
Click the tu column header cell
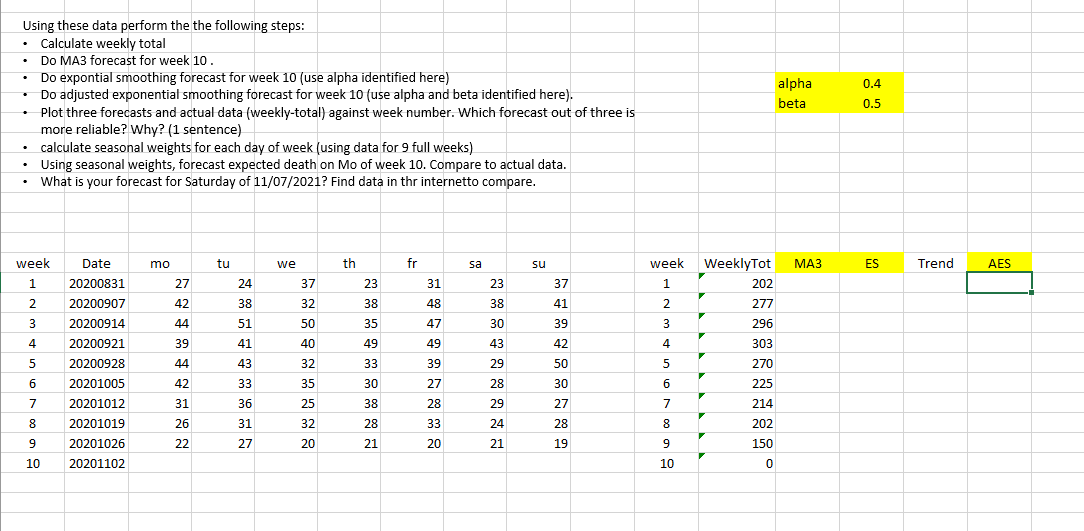point(223,263)
